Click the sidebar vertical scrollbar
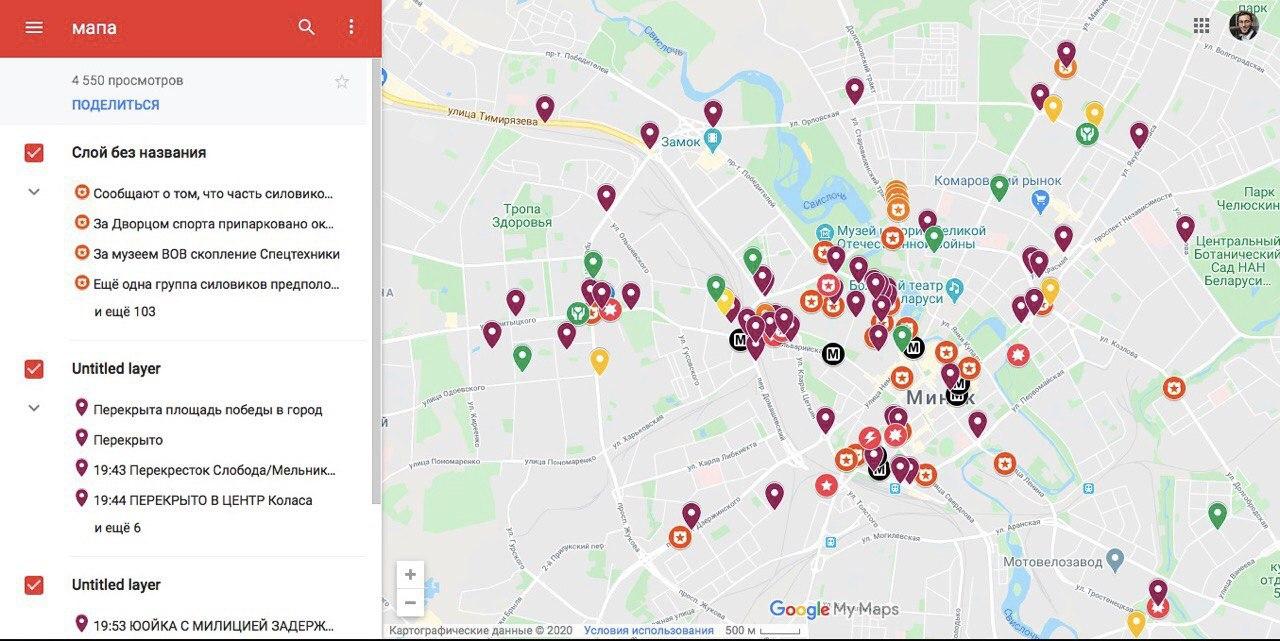 click(x=376, y=280)
